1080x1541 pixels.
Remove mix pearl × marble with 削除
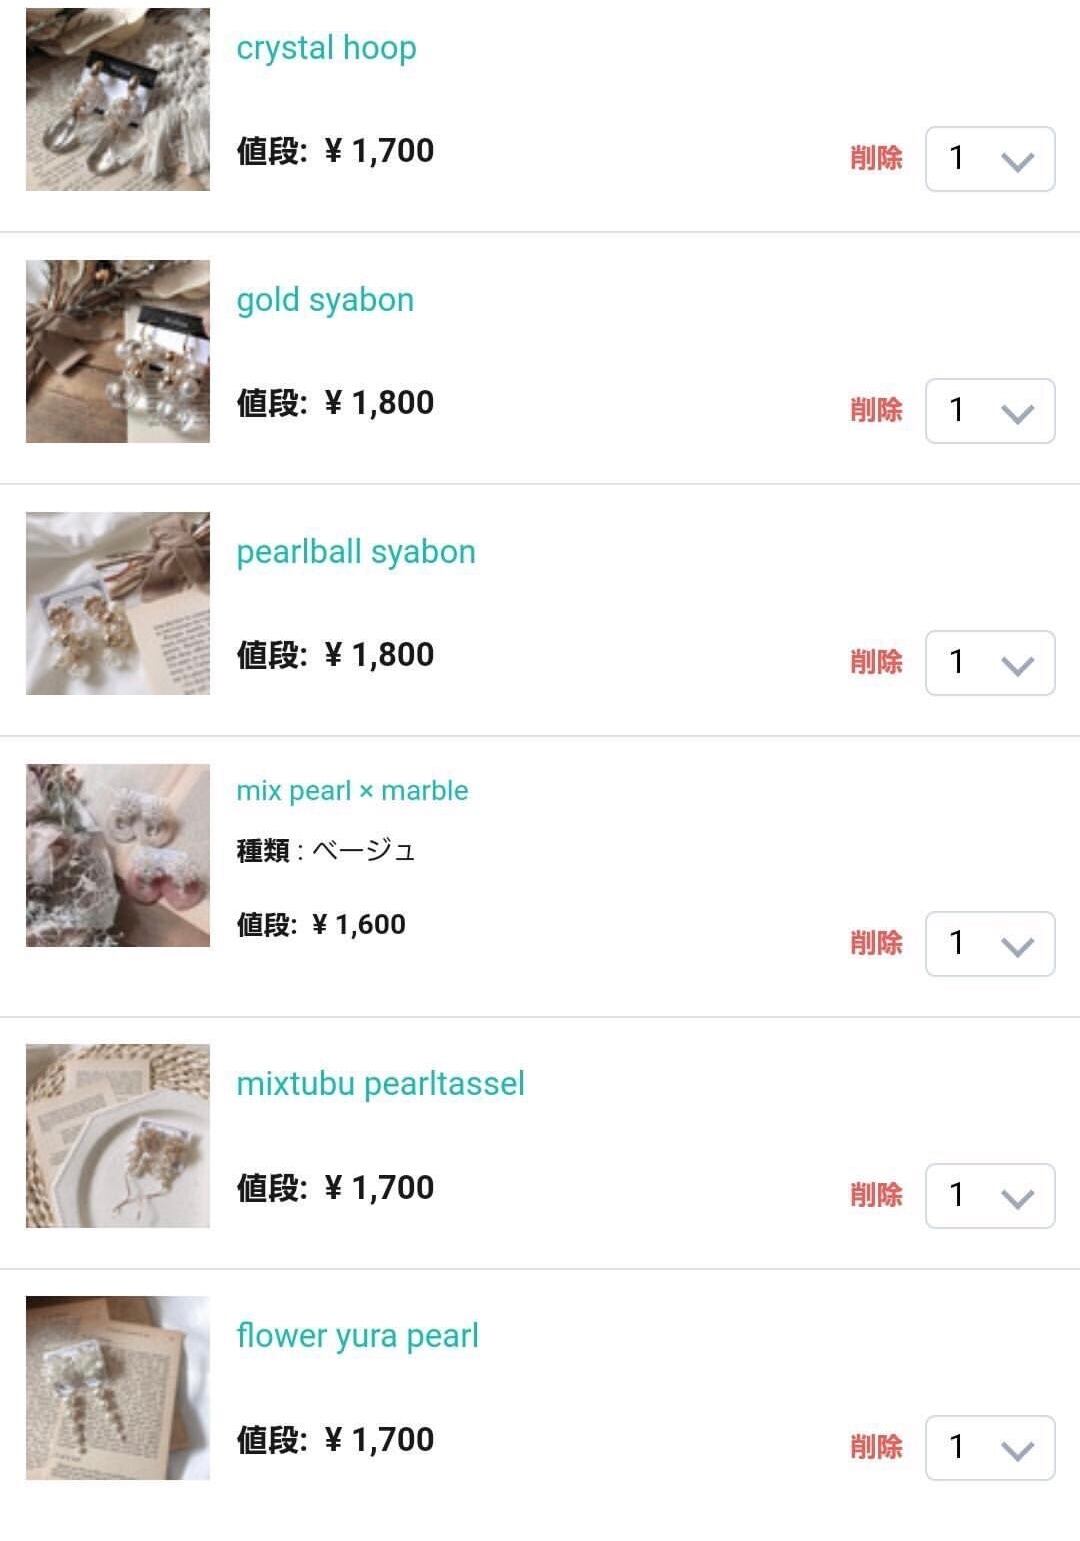(x=876, y=943)
